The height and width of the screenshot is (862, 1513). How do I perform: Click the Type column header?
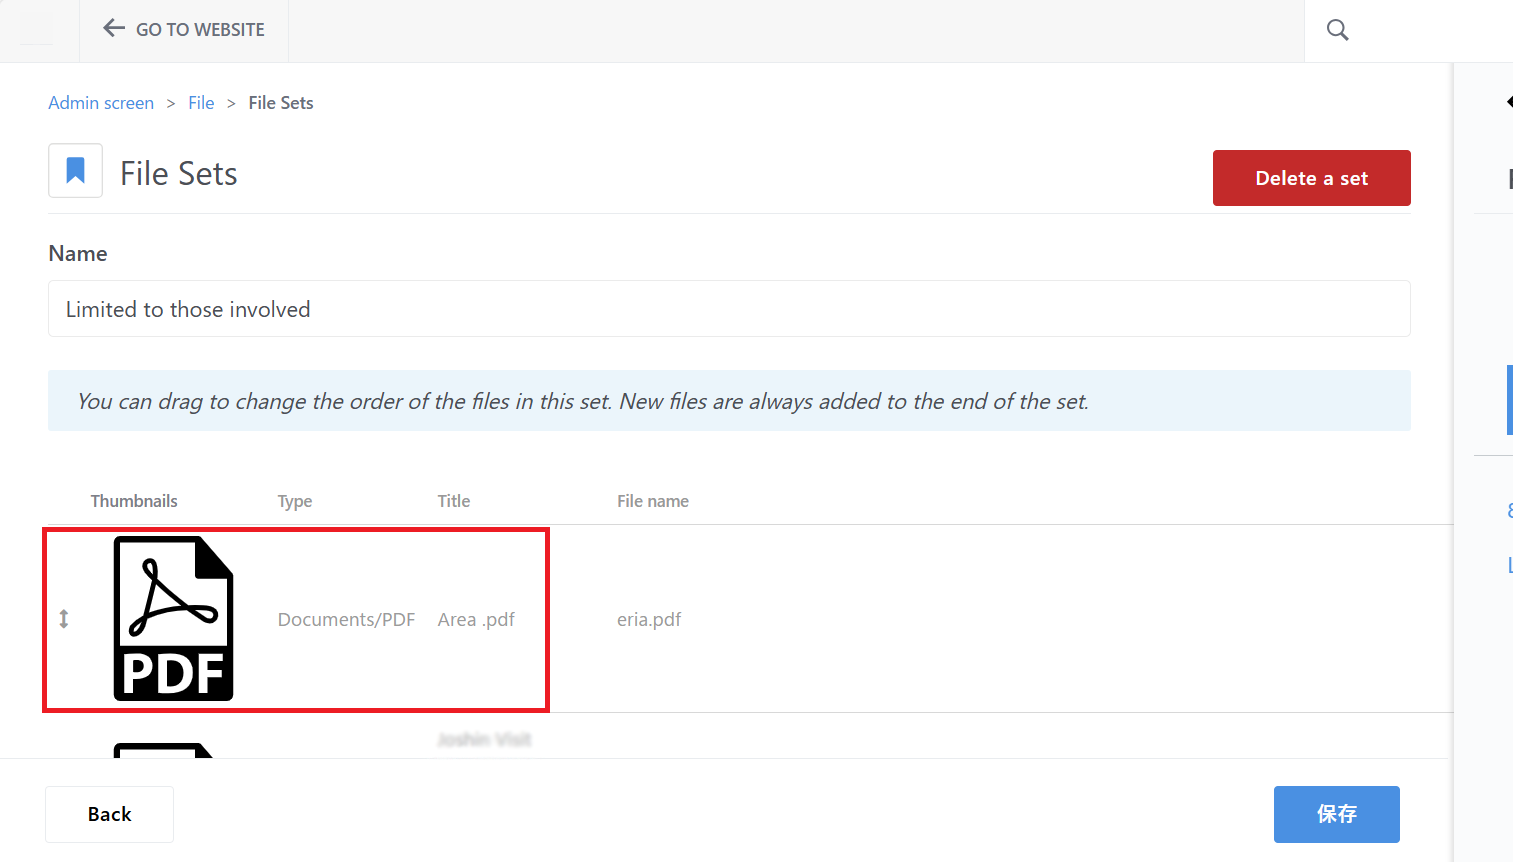point(295,501)
